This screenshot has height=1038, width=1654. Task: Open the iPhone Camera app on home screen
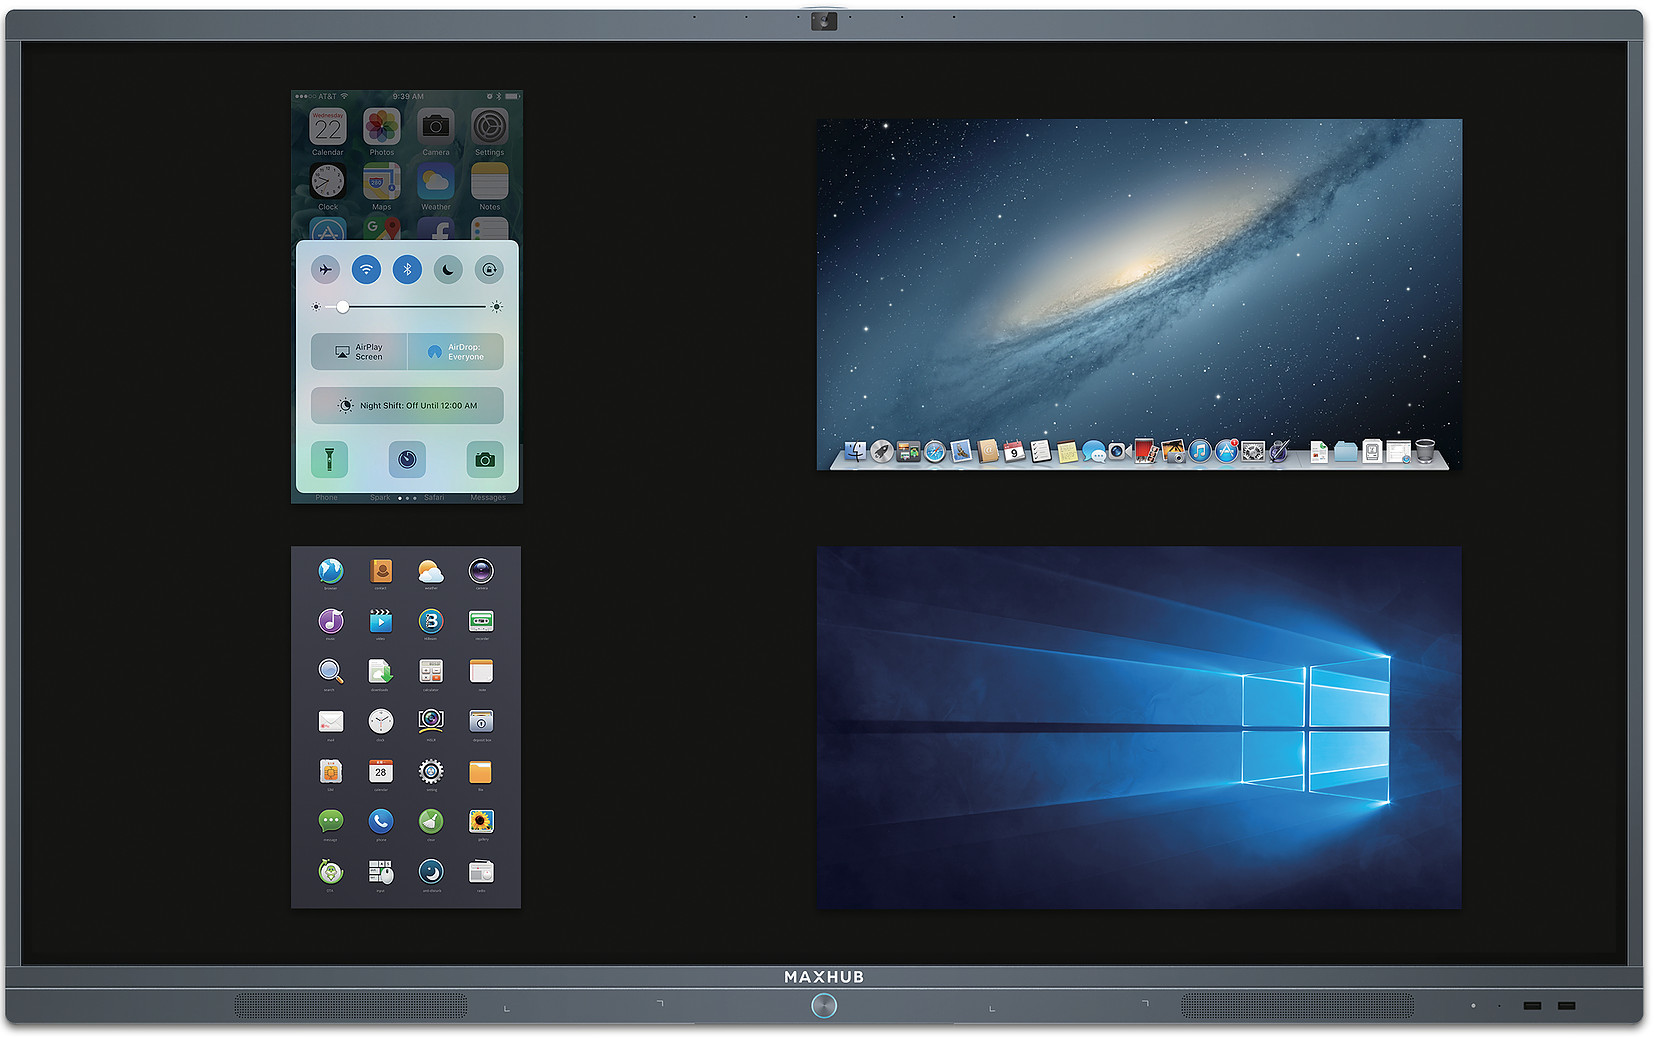435,127
